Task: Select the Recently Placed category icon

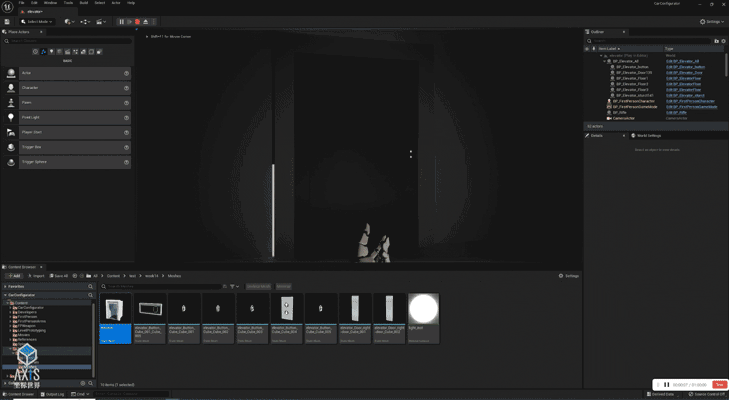Action: [35, 52]
